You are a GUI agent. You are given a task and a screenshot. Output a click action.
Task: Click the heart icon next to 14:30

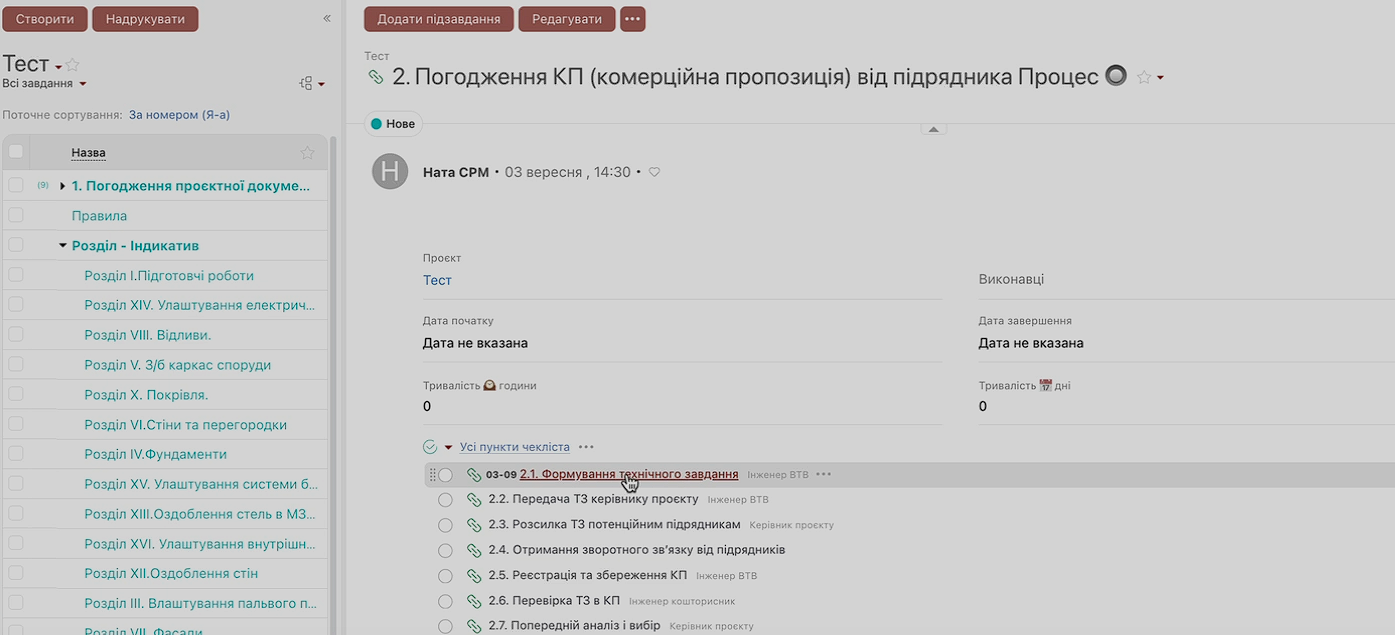click(x=655, y=172)
